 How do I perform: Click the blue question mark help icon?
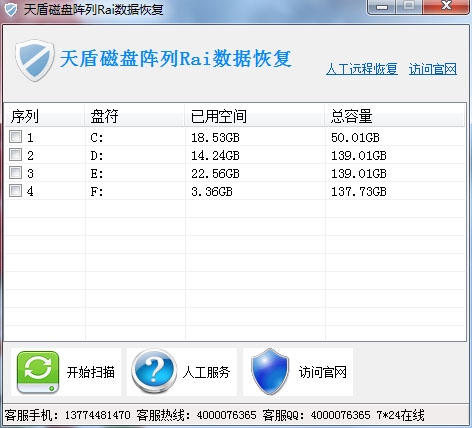click(154, 372)
